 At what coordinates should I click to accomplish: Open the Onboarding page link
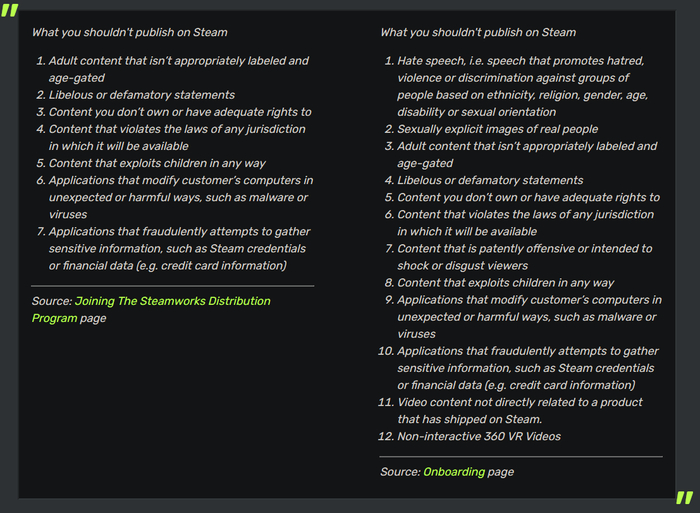(x=453, y=472)
